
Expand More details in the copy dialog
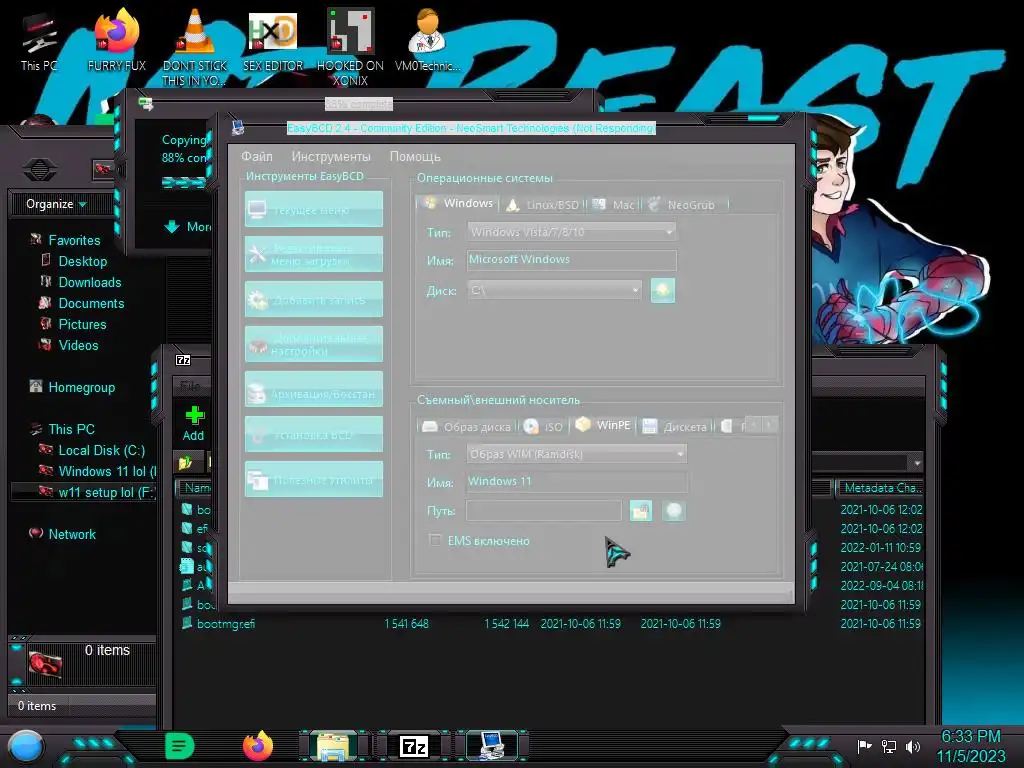click(187, 227)
